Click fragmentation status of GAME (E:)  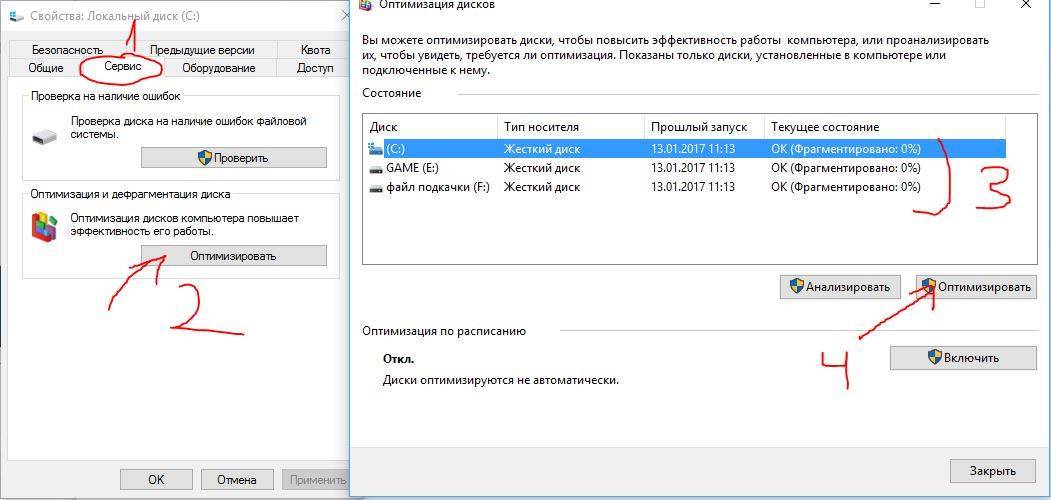pyautogui.click(x=846, y=168)
